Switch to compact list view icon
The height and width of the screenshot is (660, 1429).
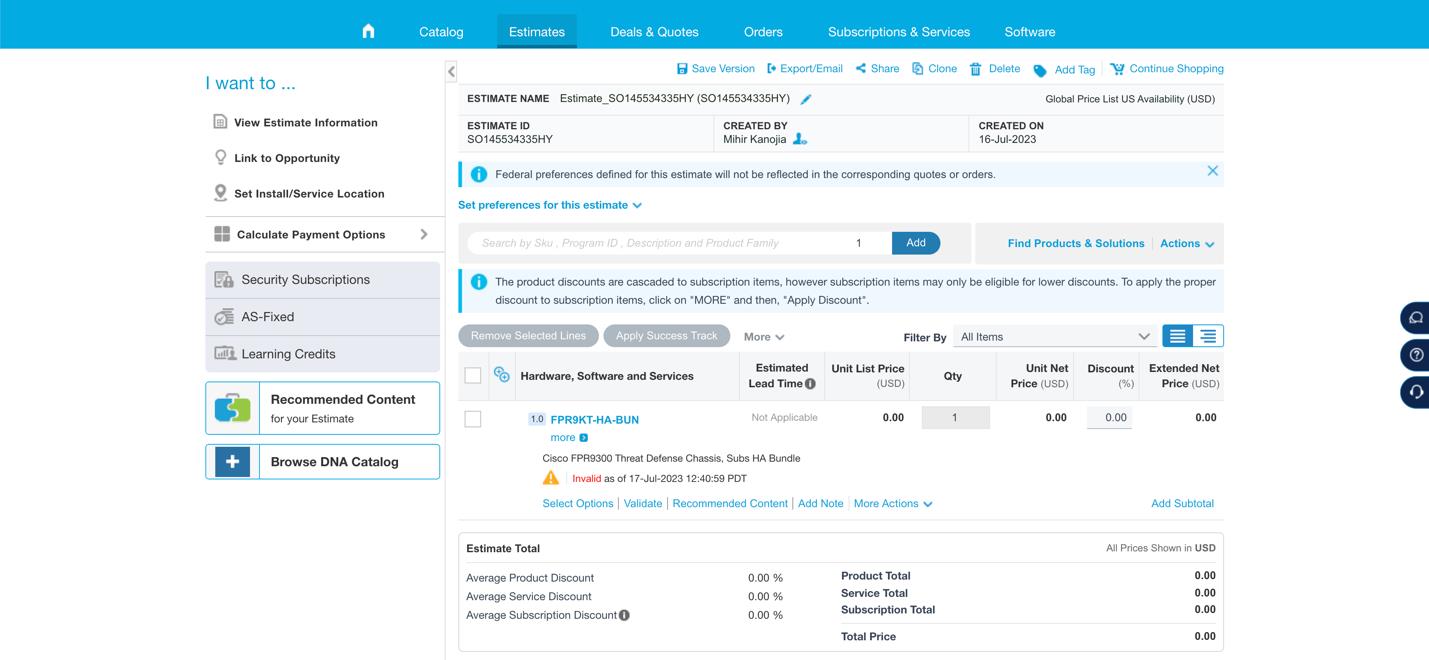pyautogui.click(x=1178, y=336)
